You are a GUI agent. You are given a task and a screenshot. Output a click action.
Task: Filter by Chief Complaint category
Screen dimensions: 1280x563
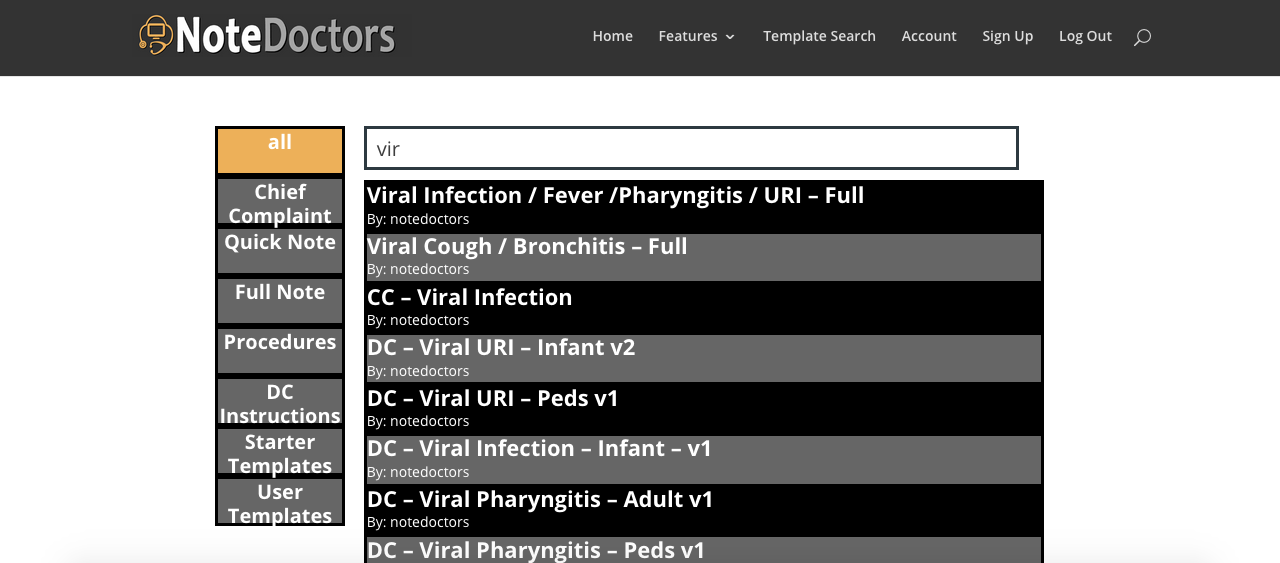click(x=280, y=201)
